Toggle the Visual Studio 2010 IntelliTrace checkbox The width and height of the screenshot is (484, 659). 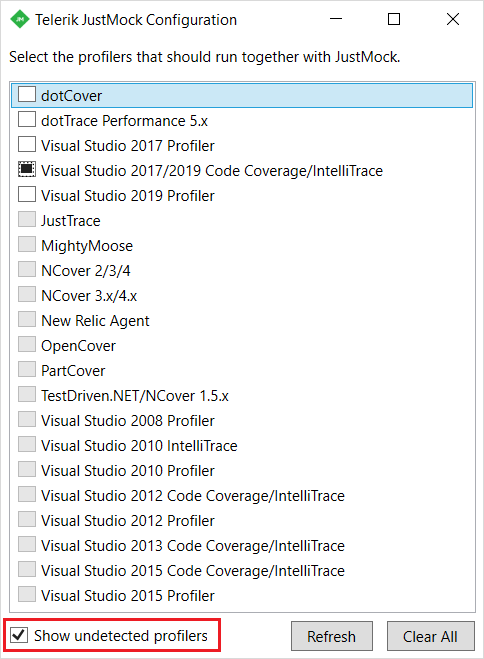click(x=27, y=444)
